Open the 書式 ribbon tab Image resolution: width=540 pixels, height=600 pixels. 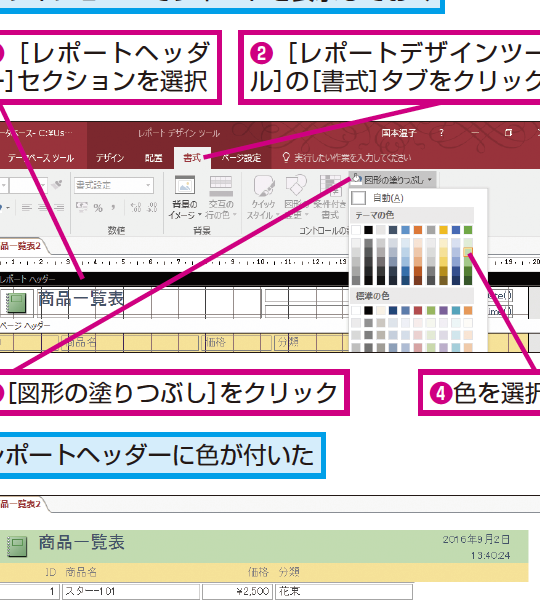tap(192, 158)
